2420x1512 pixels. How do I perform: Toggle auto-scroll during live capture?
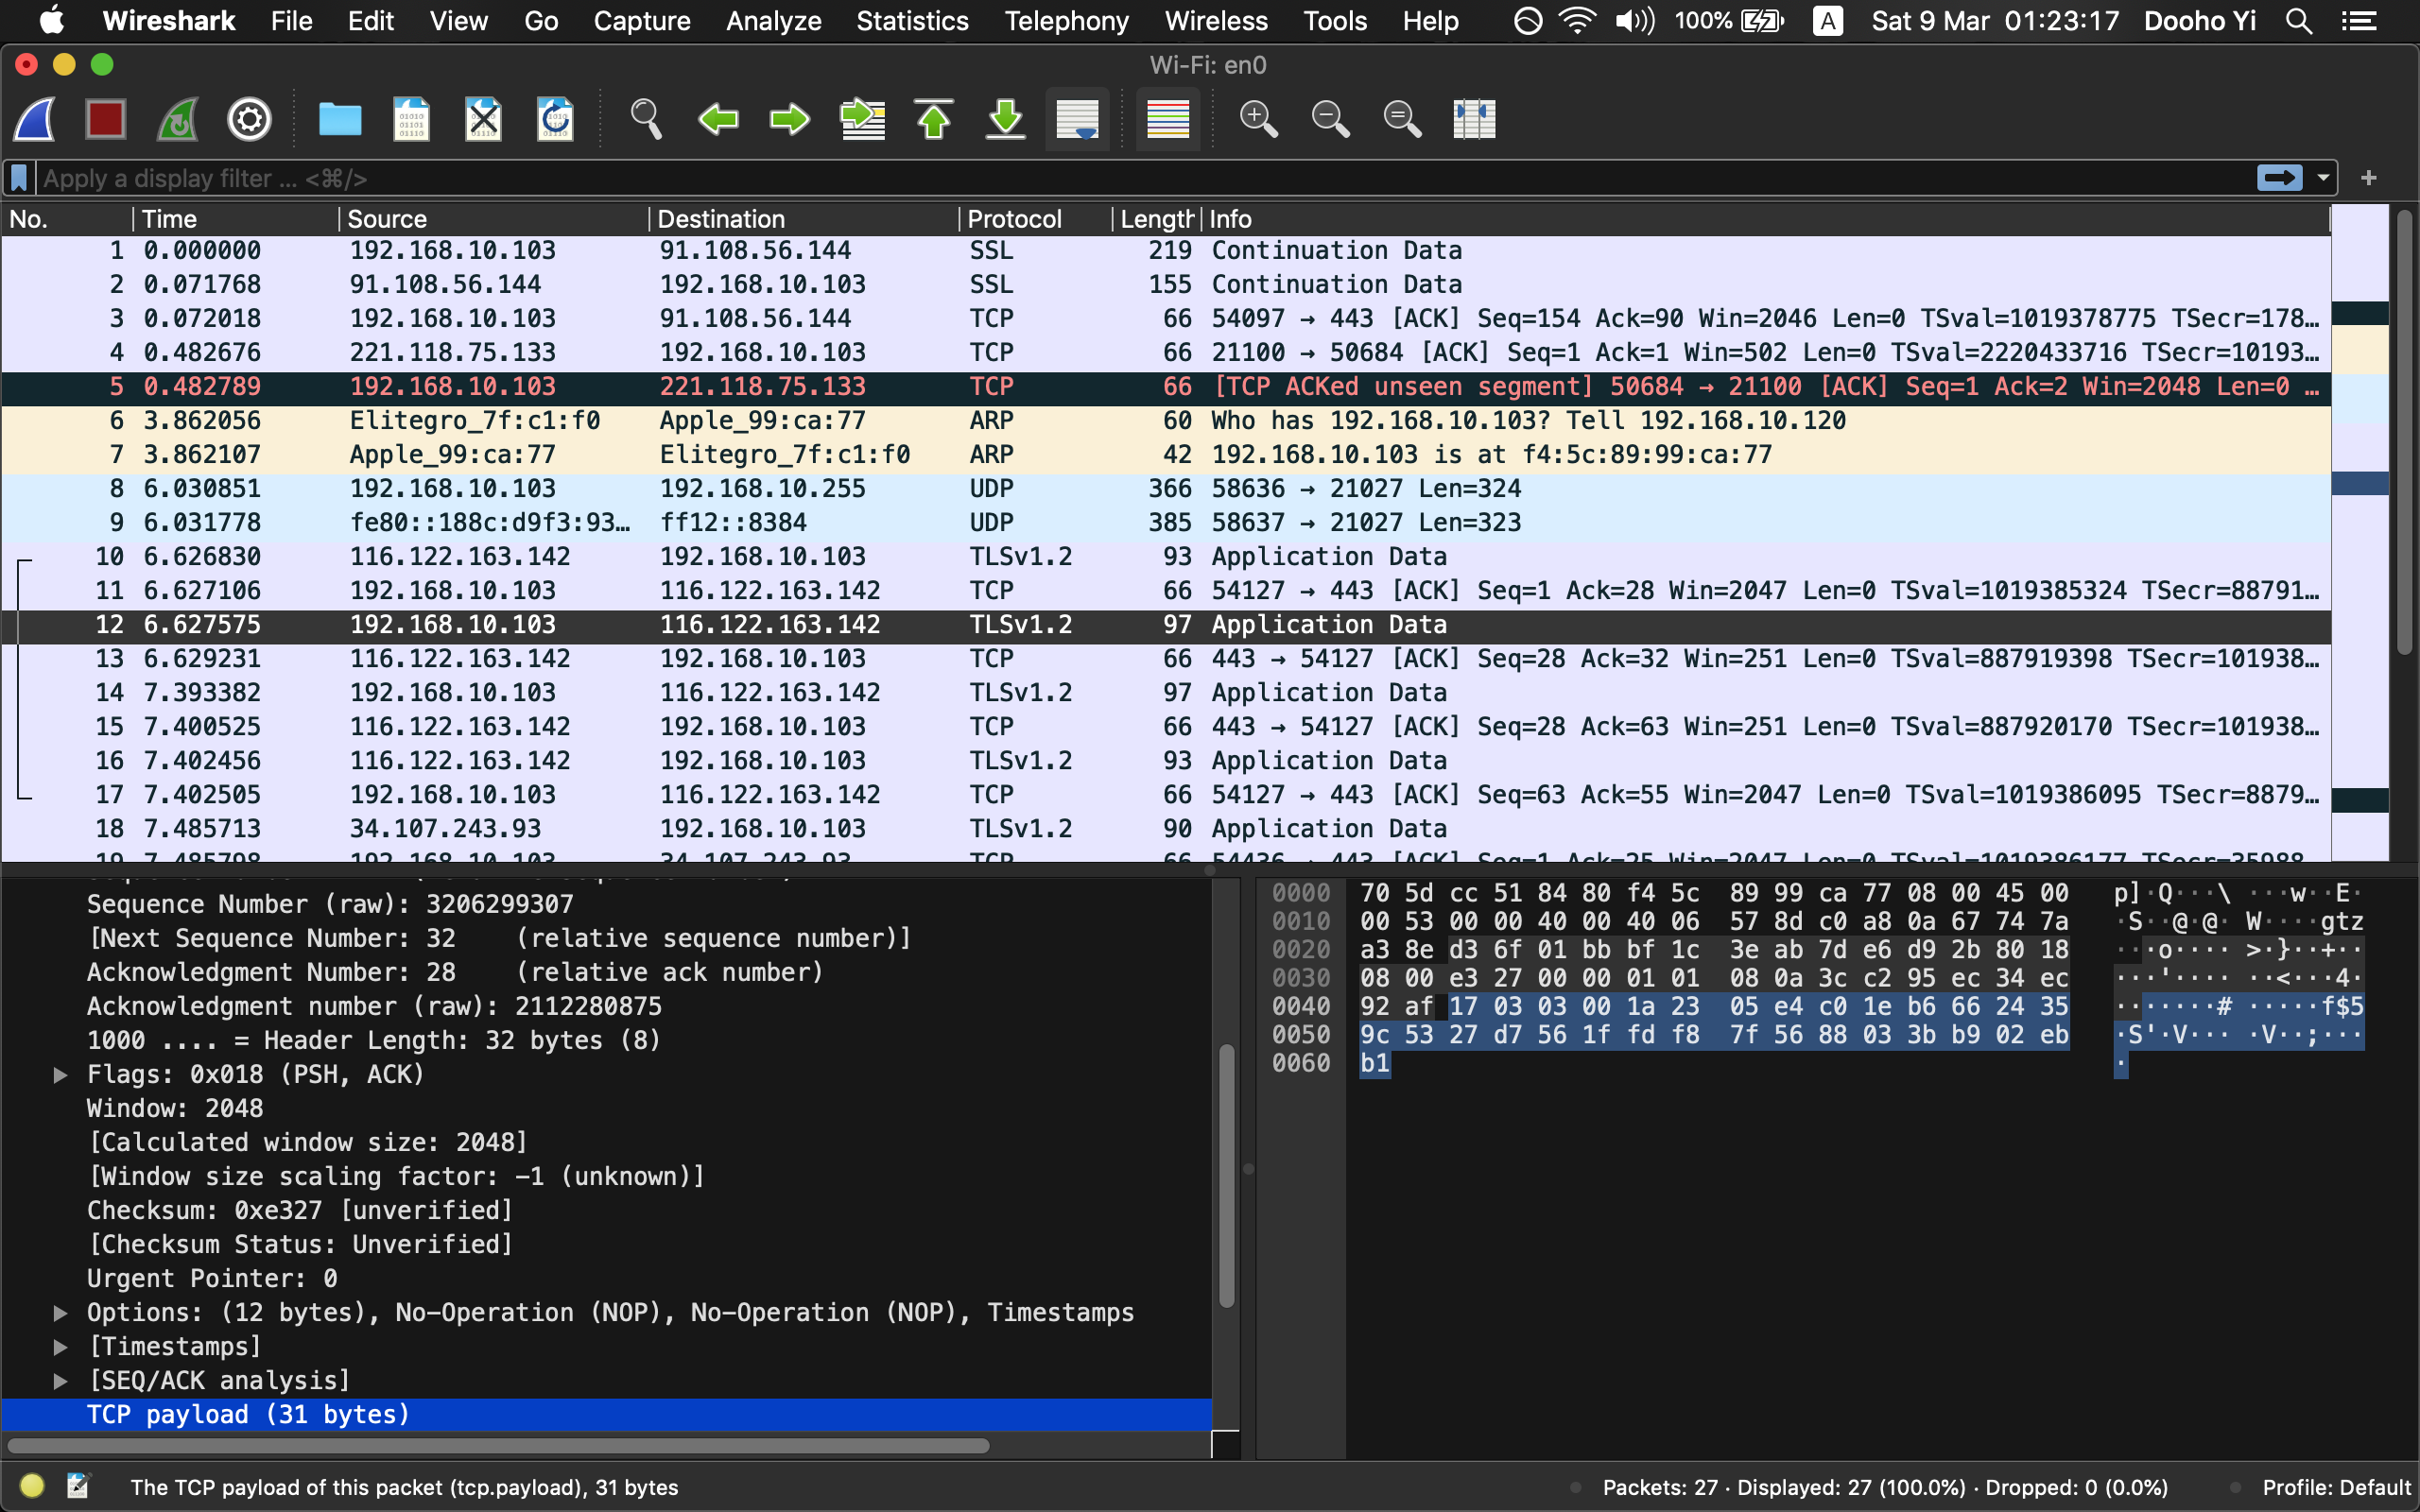pos(1077,119)
